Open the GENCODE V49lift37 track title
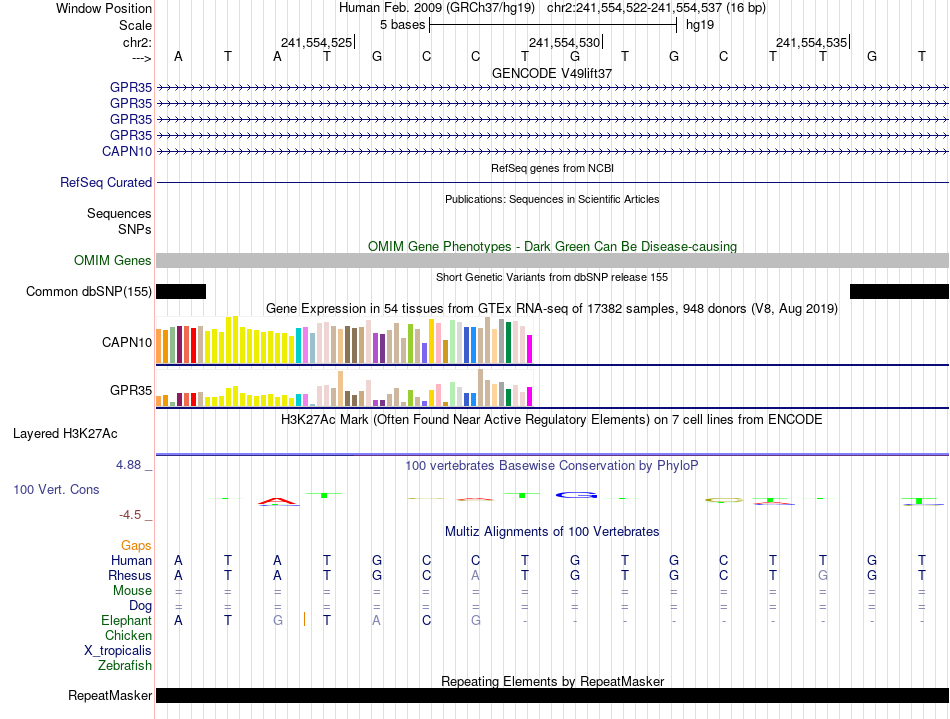This screenshot has height=719, width=950. click(552, 73)
